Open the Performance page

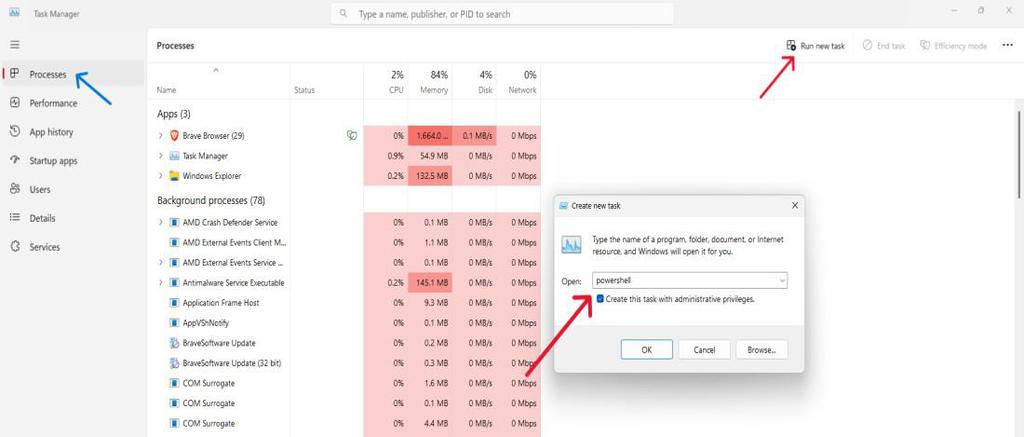tap(53, 103)
